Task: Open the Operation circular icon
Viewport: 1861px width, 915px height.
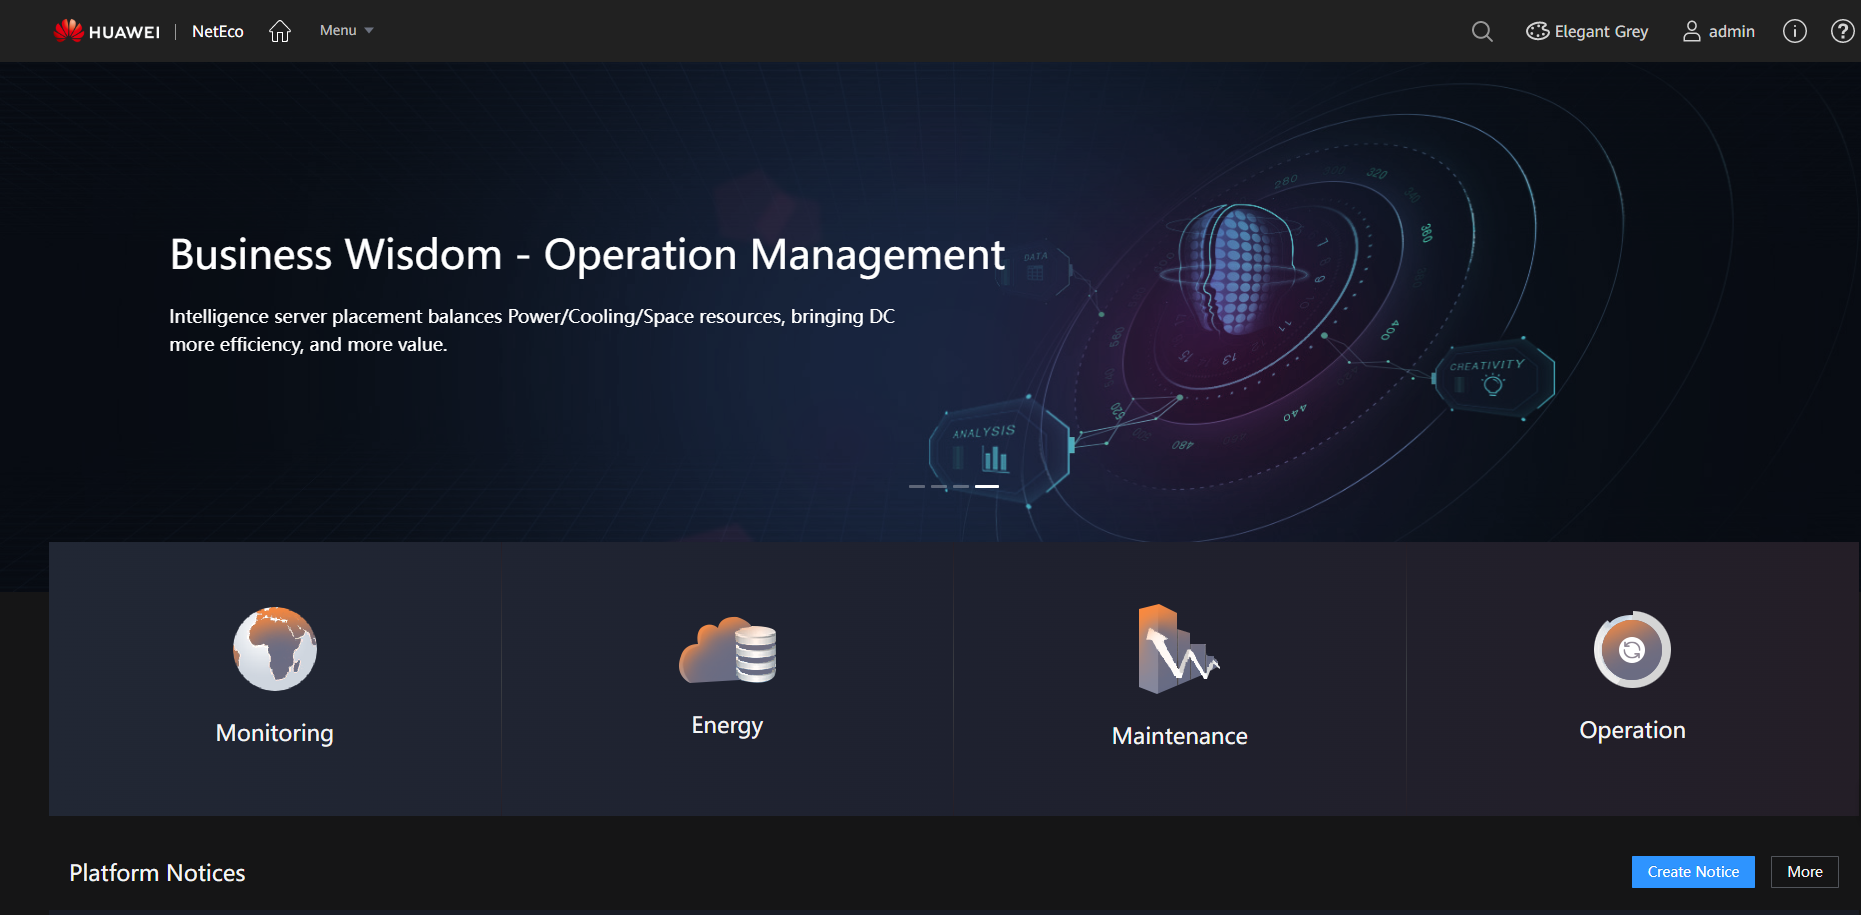Action: (1632, 650)
